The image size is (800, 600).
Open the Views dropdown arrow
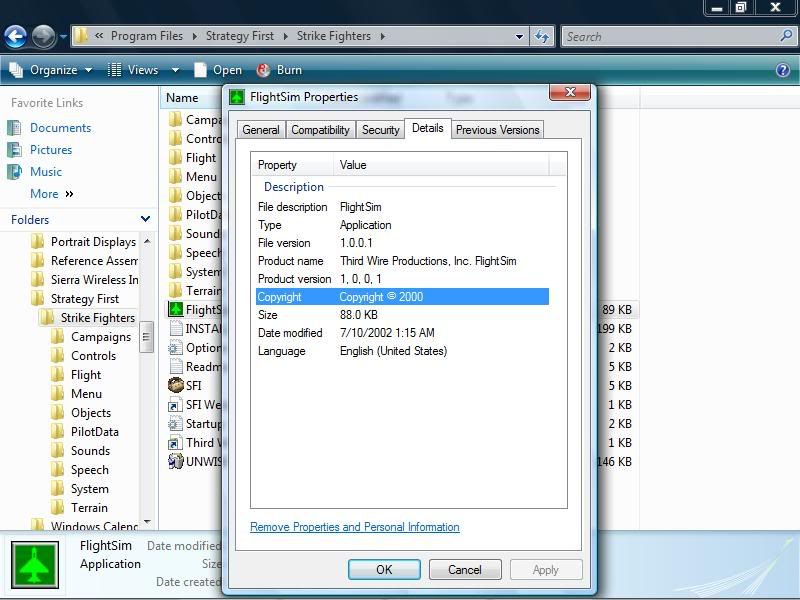175,70
